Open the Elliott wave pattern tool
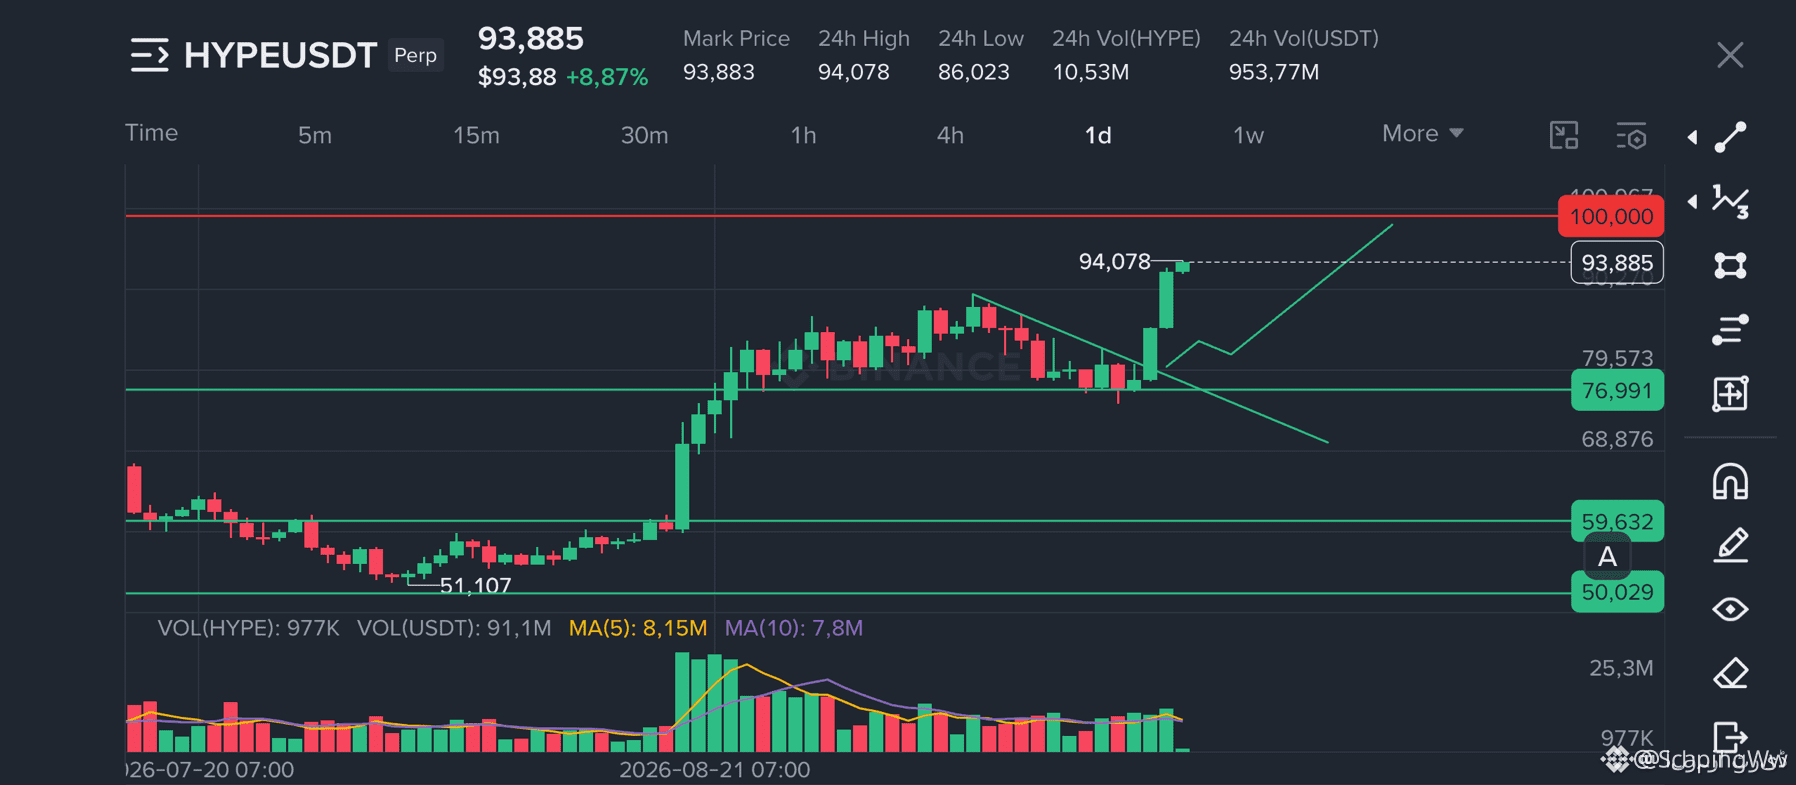 [x=1730, y=201]
